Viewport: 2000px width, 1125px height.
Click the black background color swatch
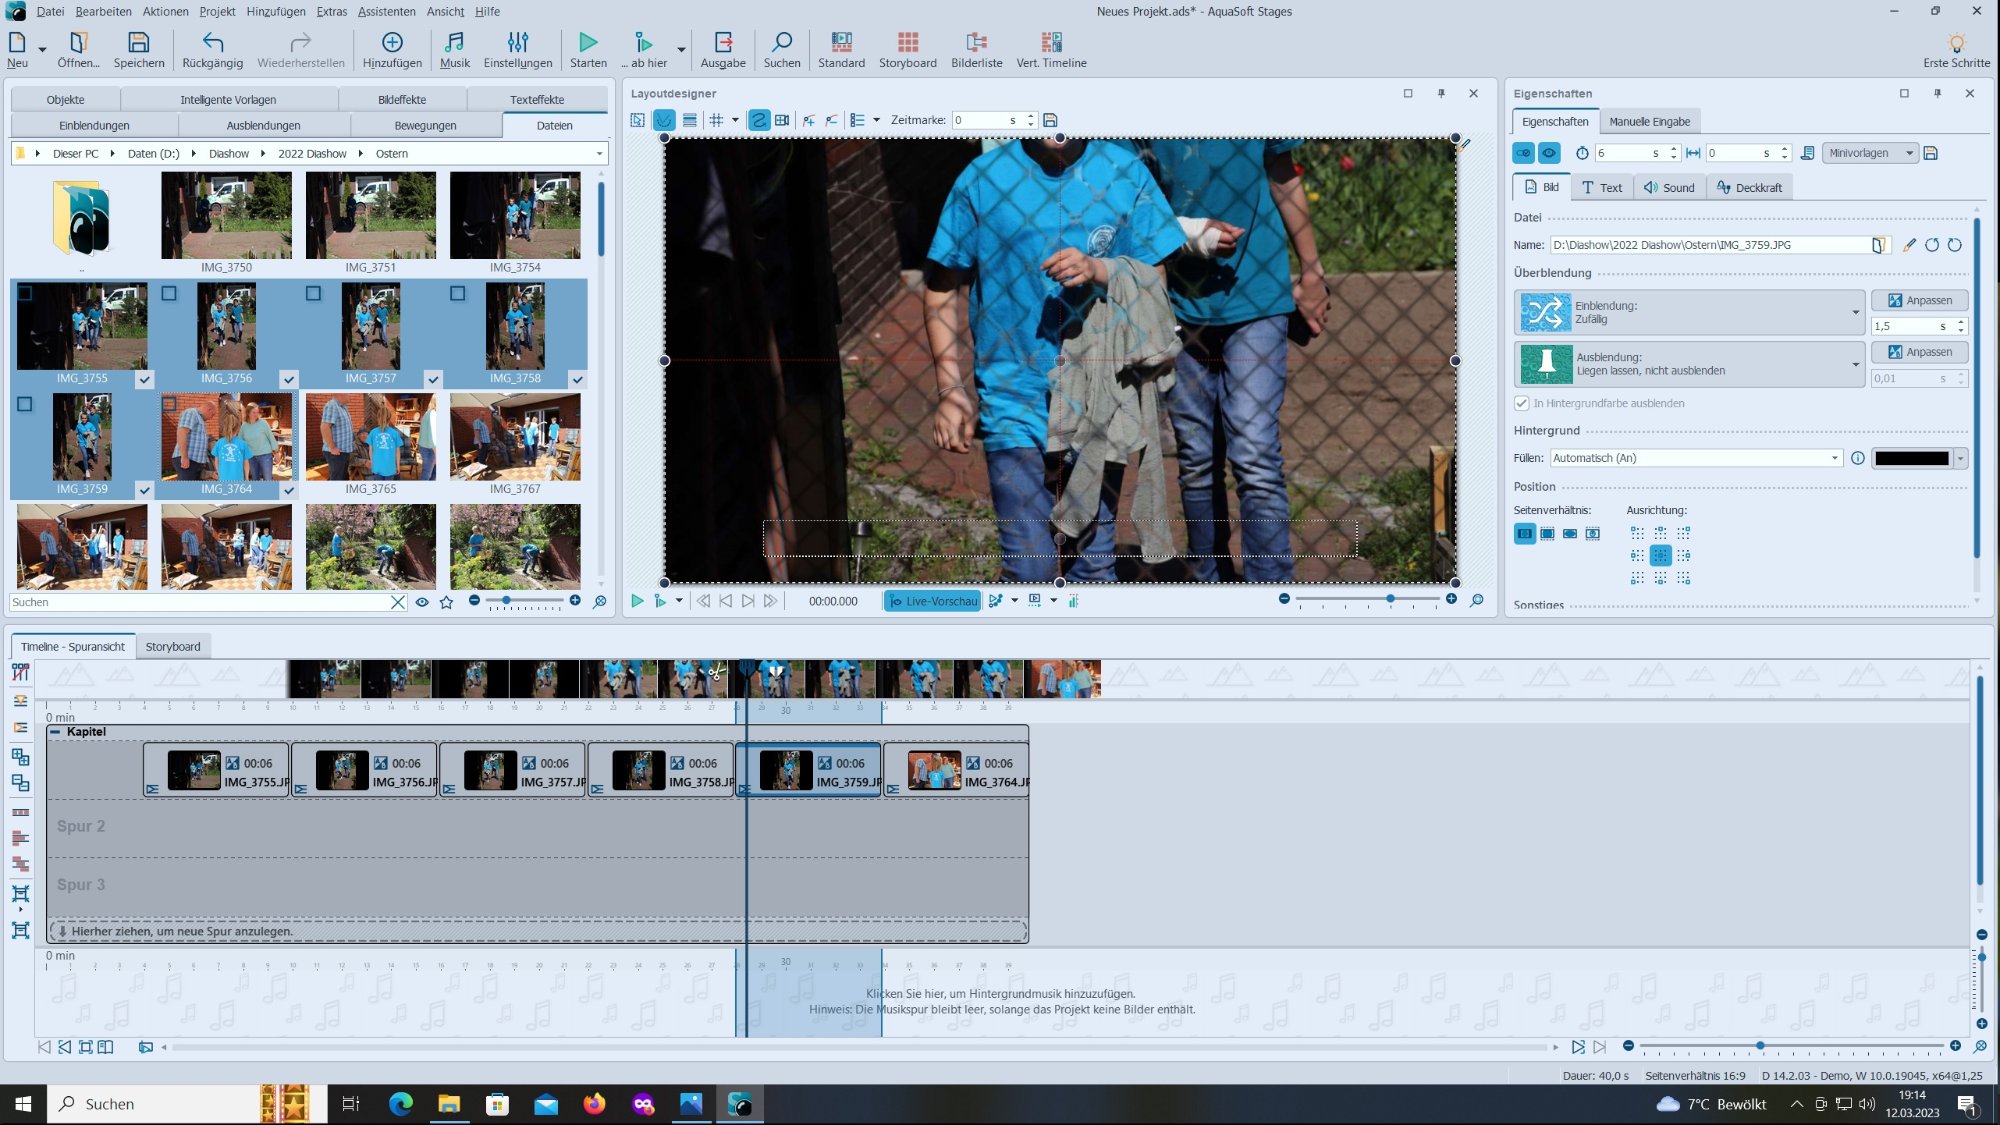(x=1911, y=458)
